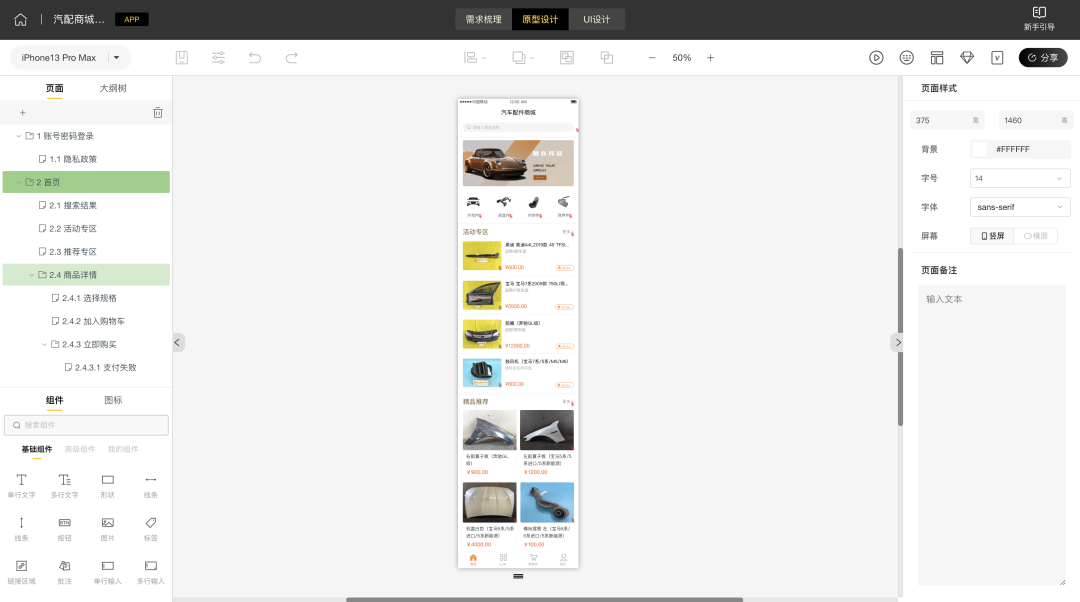Pick the 形状 shape component
The width and height of the screenshot is (1080, 602).
click(x=107, y=486)
